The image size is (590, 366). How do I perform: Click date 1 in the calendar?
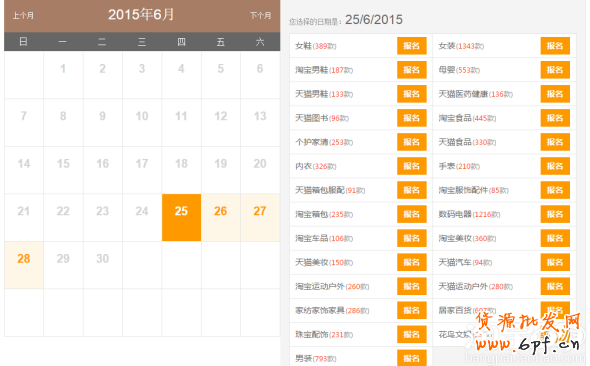point(63,75)
